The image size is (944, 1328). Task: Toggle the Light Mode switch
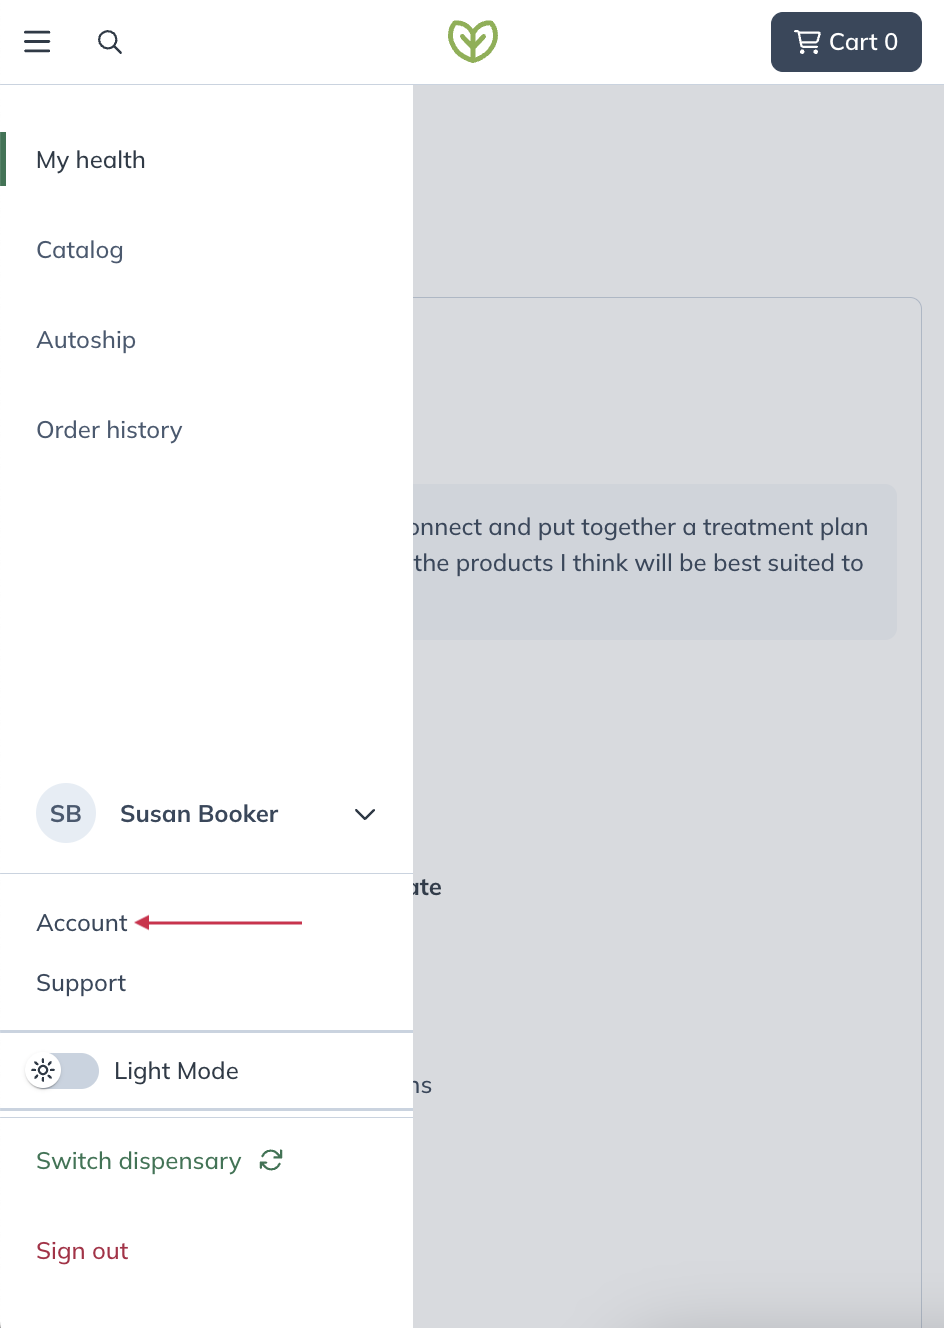62,1070
